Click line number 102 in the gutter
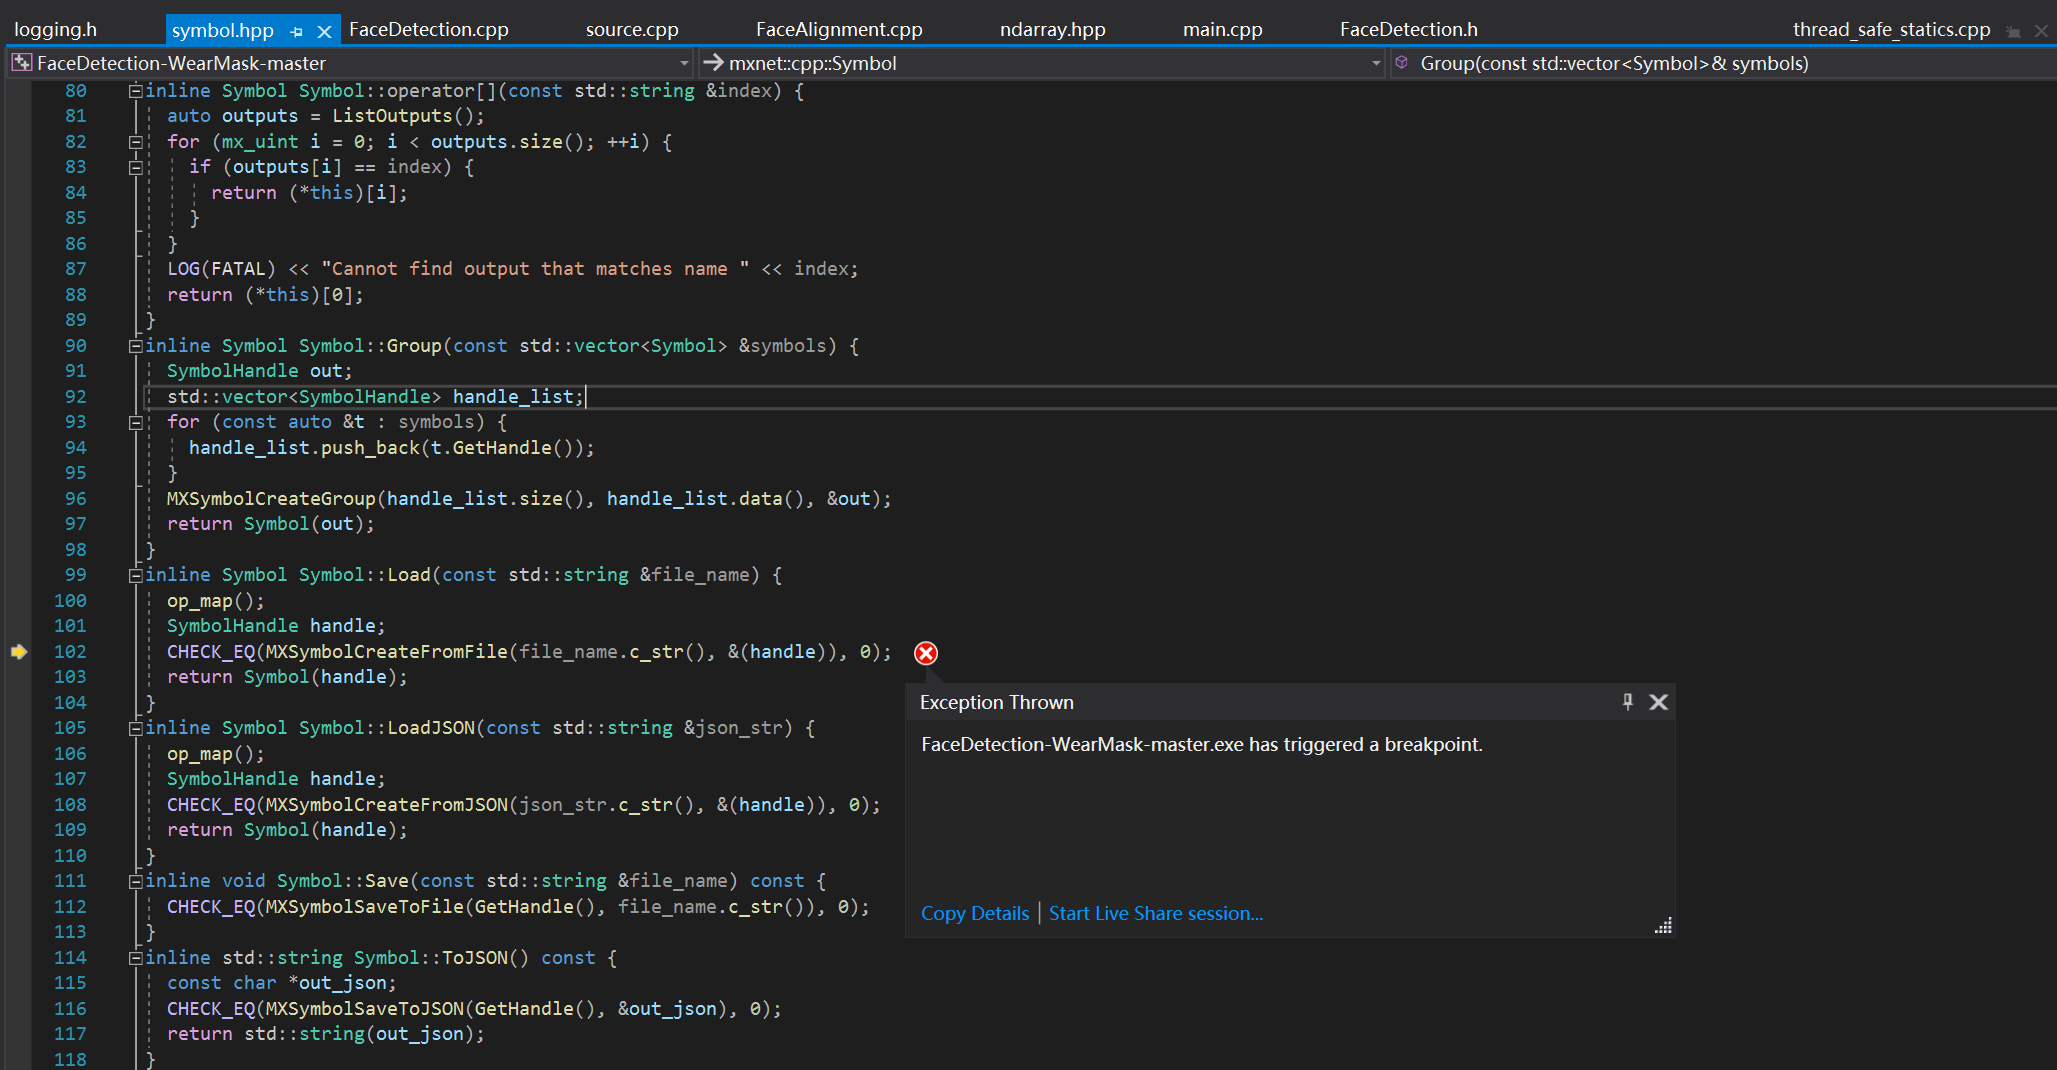This screenshot has width=2057, height=1070. pos(70,652)
